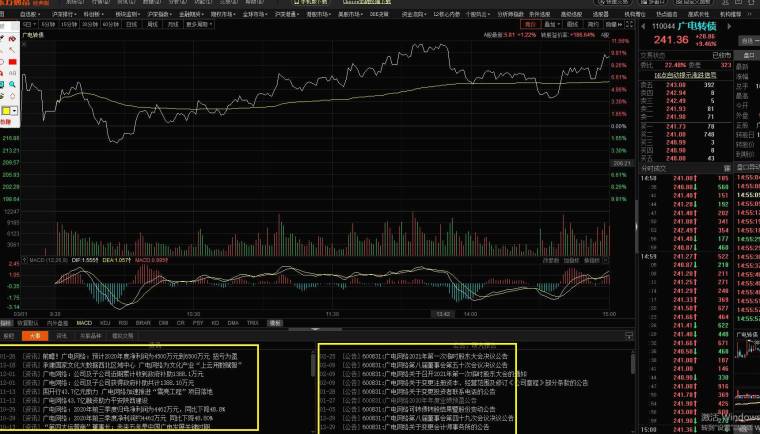
Task: Select the CR indicator tab
Action: (181, 323)
